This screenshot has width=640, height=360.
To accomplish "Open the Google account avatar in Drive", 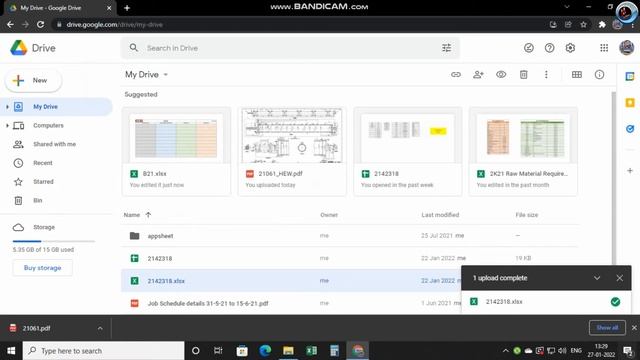I will (627, 48).
